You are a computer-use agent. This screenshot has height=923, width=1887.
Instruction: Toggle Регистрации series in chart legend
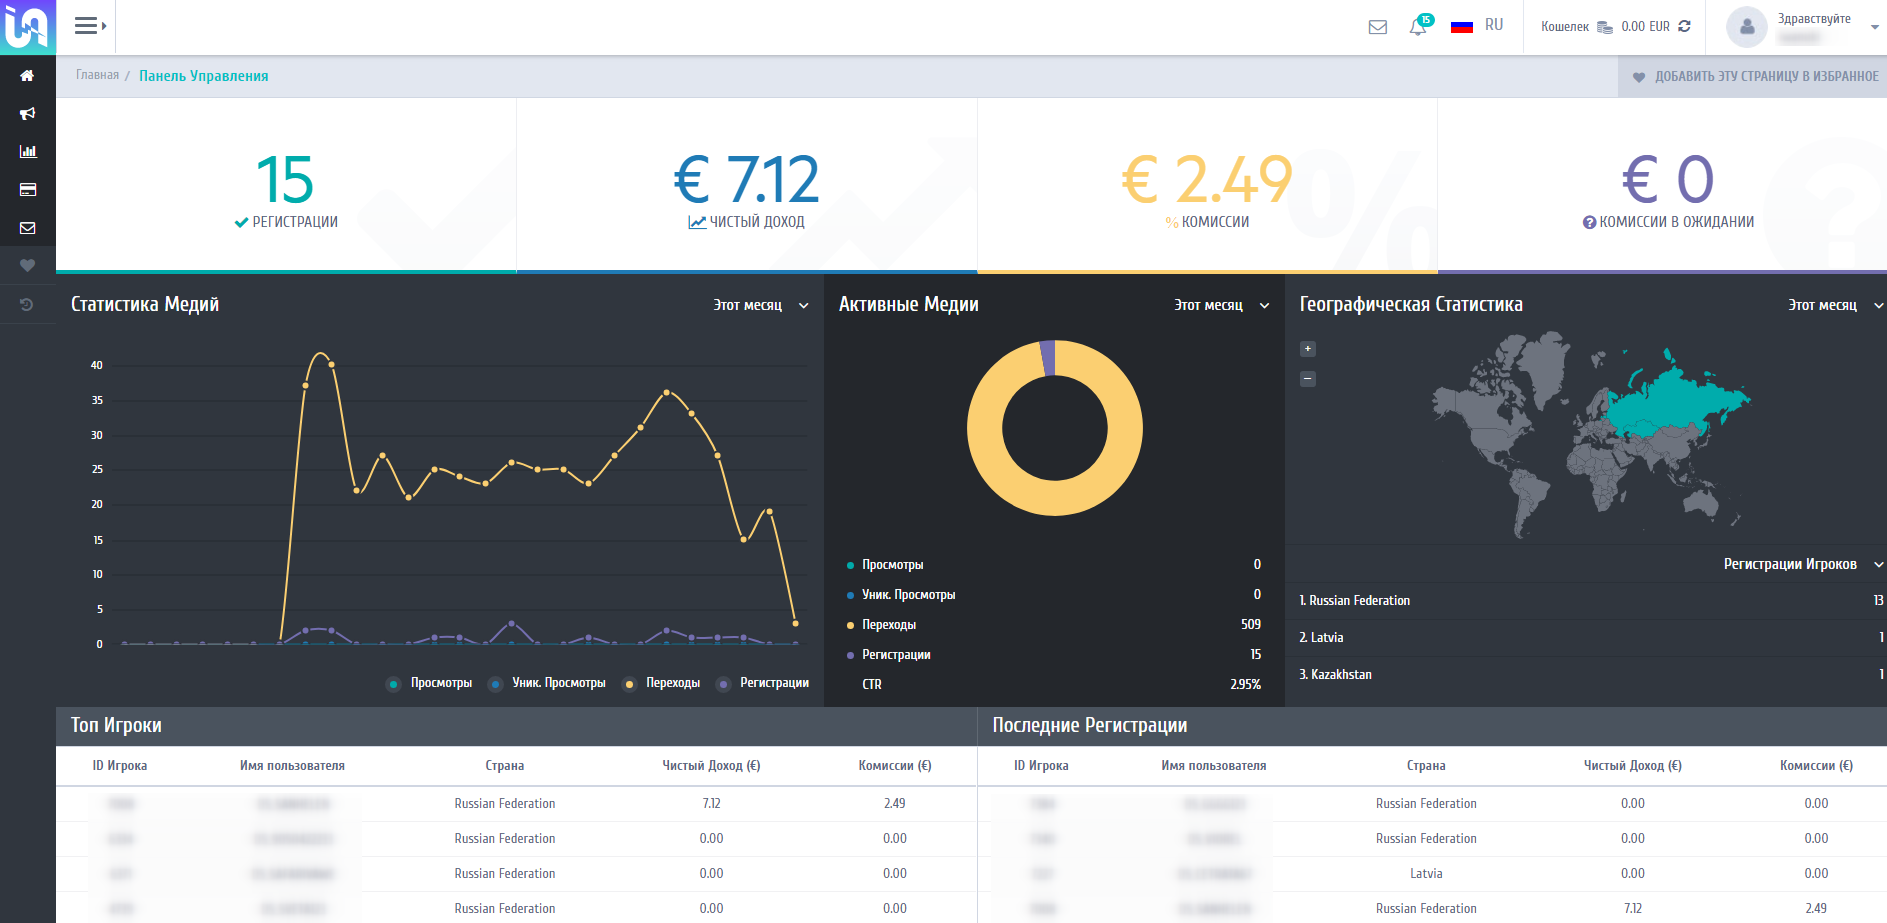coord(763,683)
